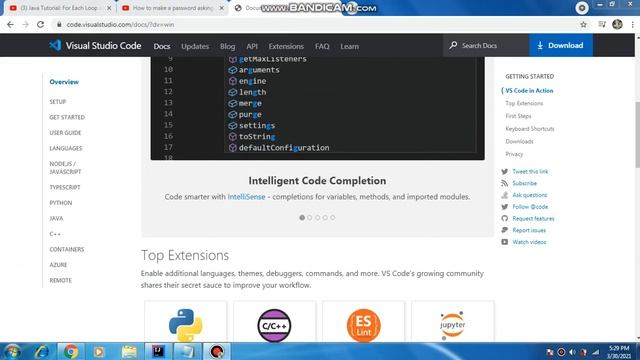The height and width of the screenshot is (360, 640).
Task: Click the code completion screenshot image
Action: 318,108
